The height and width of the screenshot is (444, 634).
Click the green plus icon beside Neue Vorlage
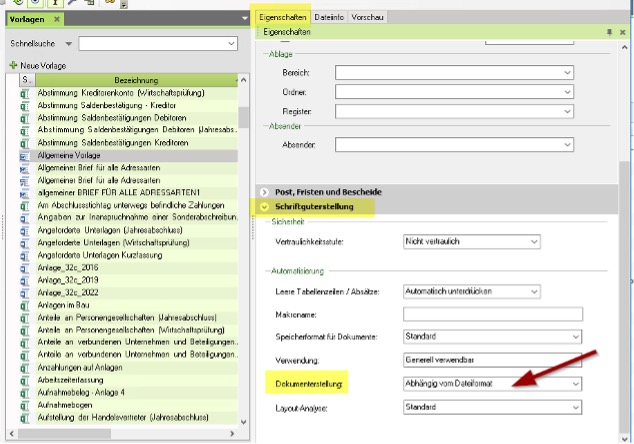tap(13, 64)
